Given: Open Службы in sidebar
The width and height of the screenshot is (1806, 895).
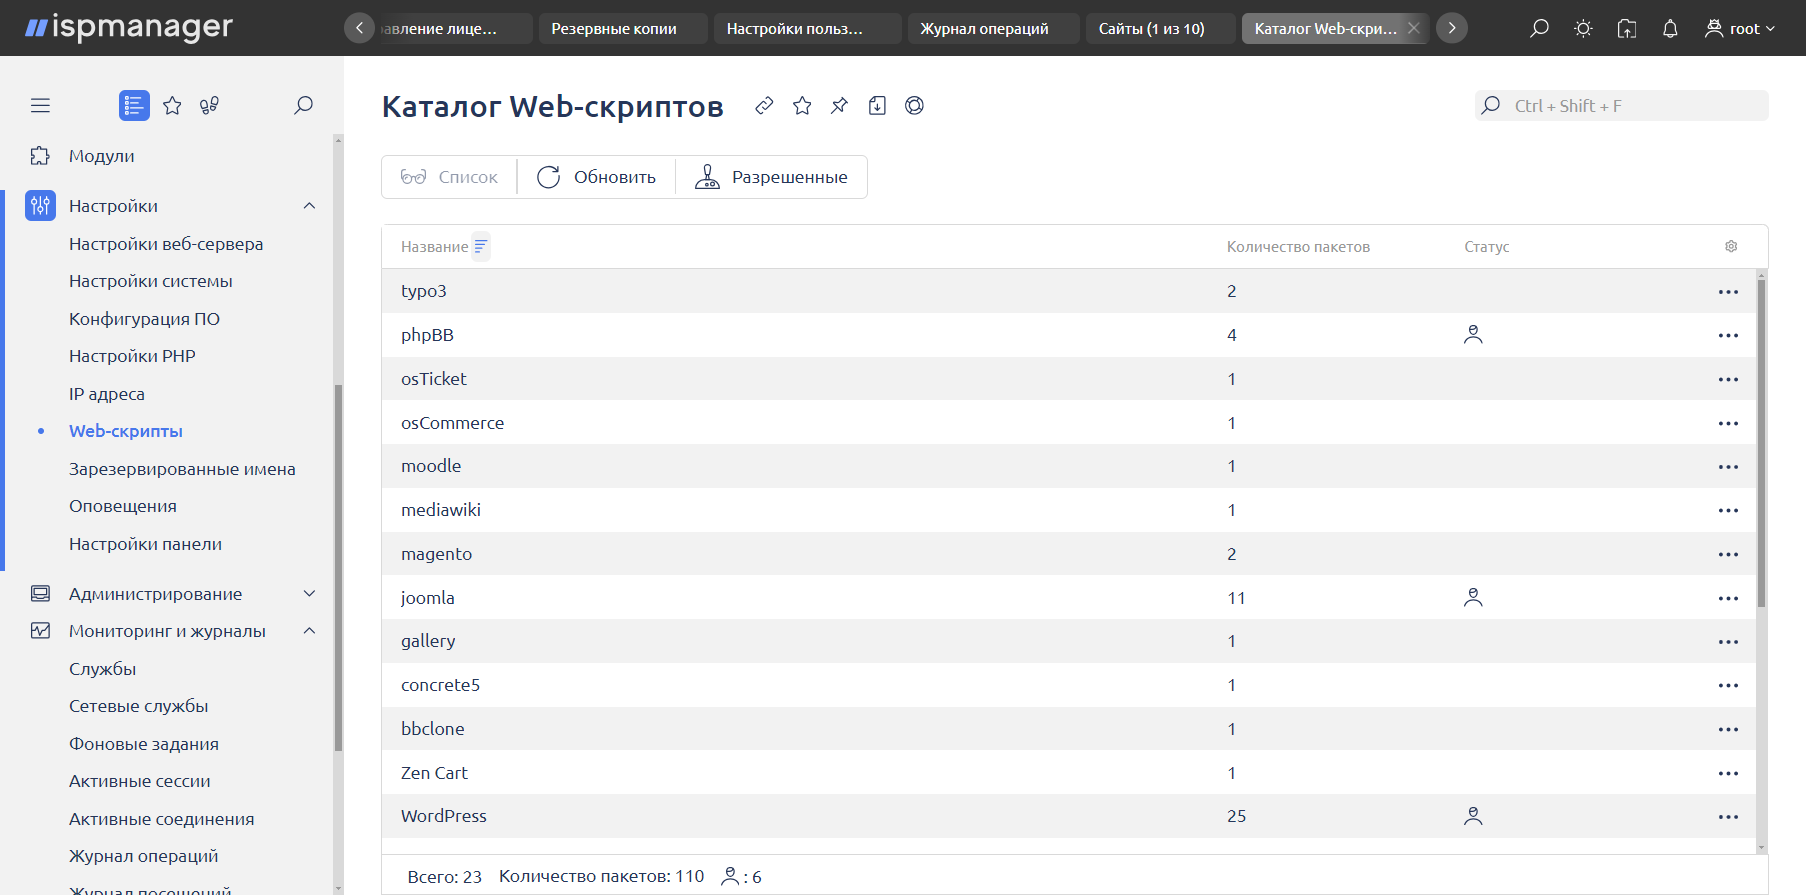Looking at the screenshot, I should (x=102, y=669).
